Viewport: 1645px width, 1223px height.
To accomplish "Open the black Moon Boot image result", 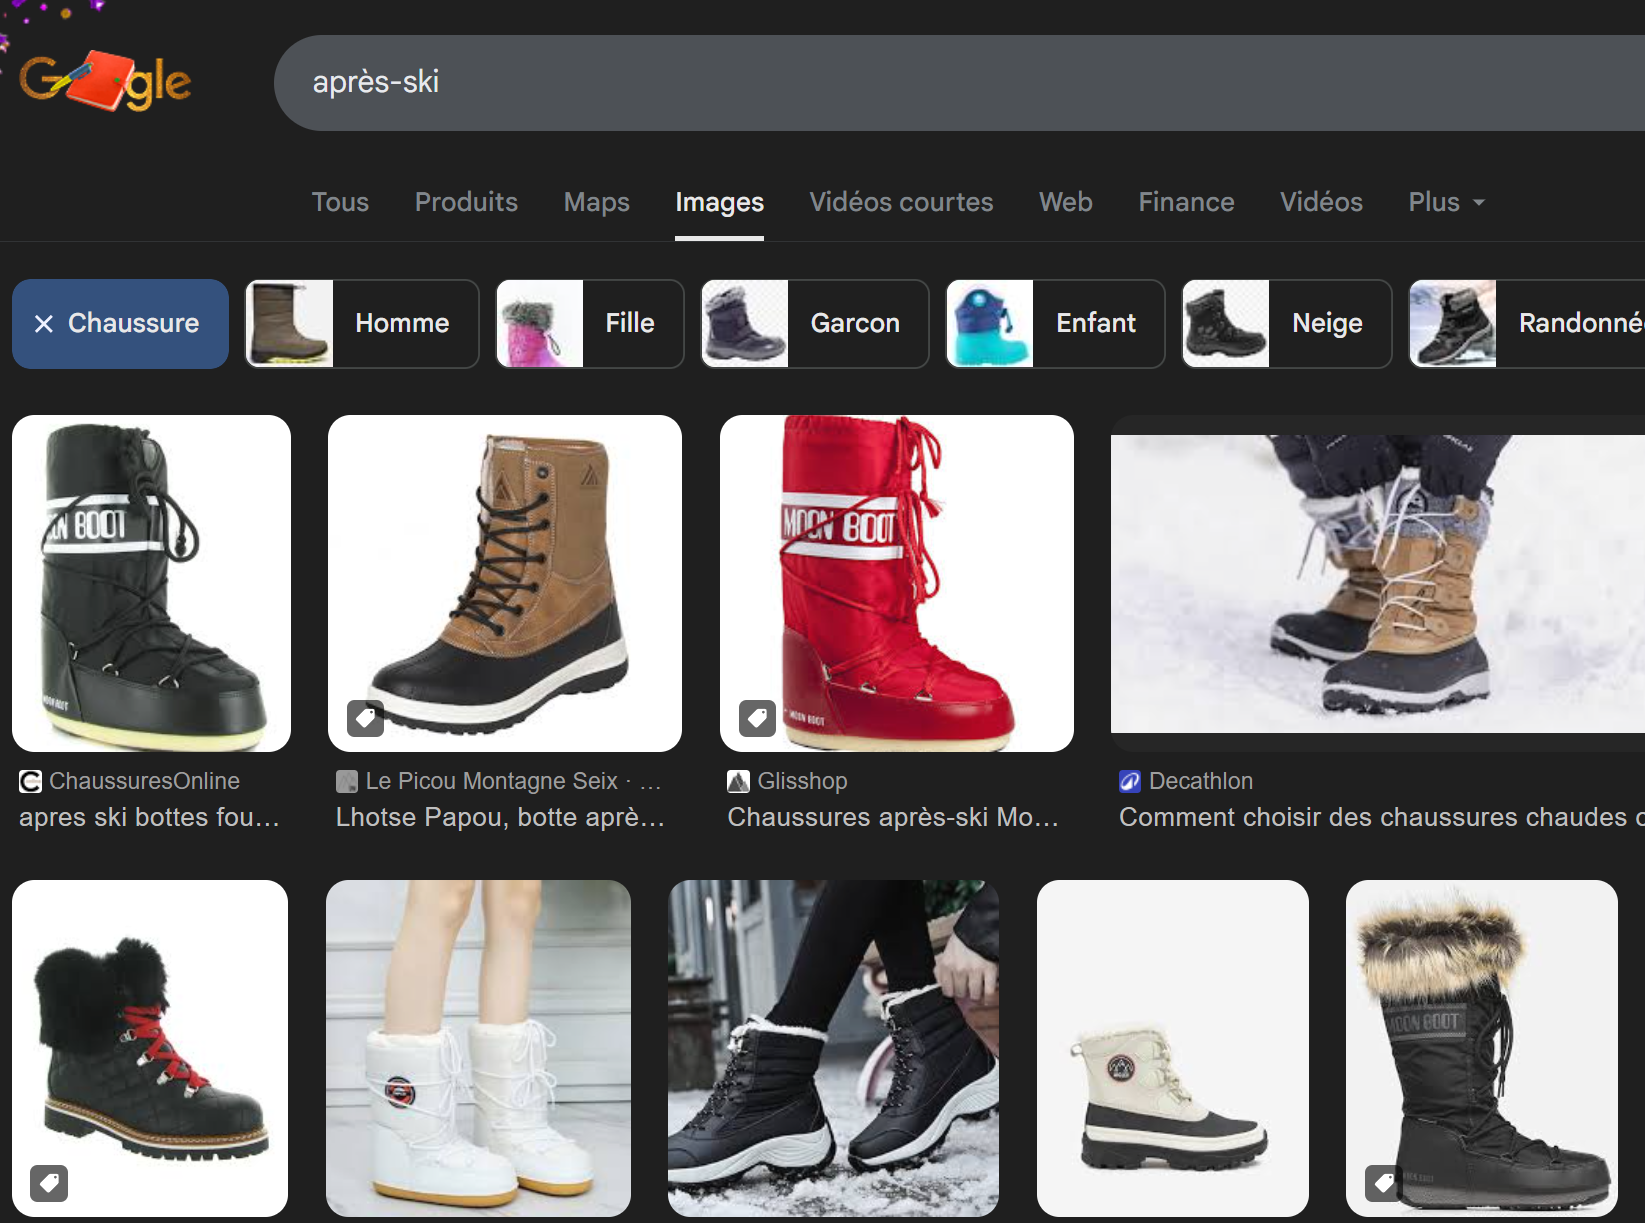I will tap(151, 583).
